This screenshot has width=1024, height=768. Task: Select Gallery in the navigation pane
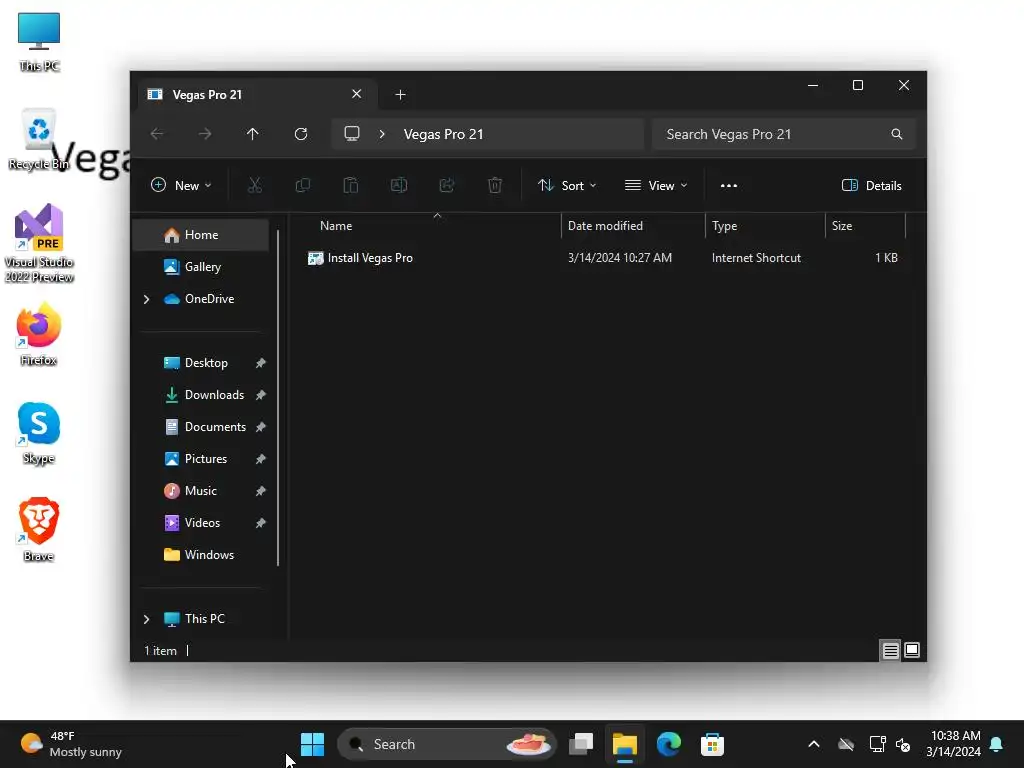click(x=201, y=267)
